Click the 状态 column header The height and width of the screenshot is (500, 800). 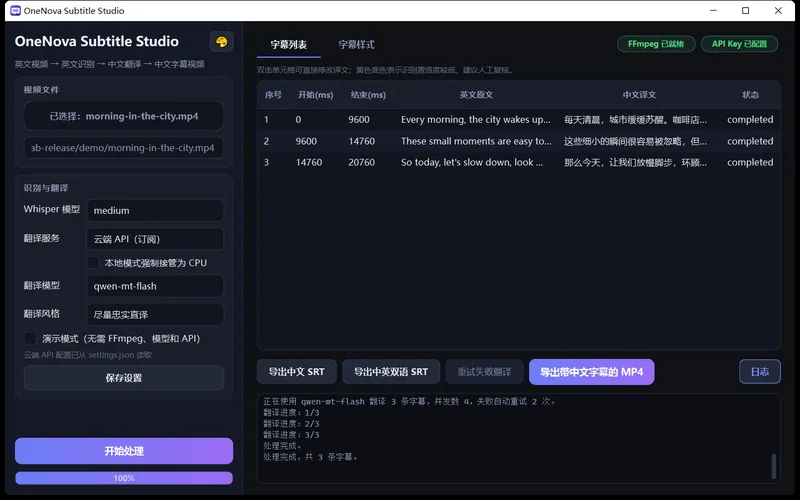[750, 95]
